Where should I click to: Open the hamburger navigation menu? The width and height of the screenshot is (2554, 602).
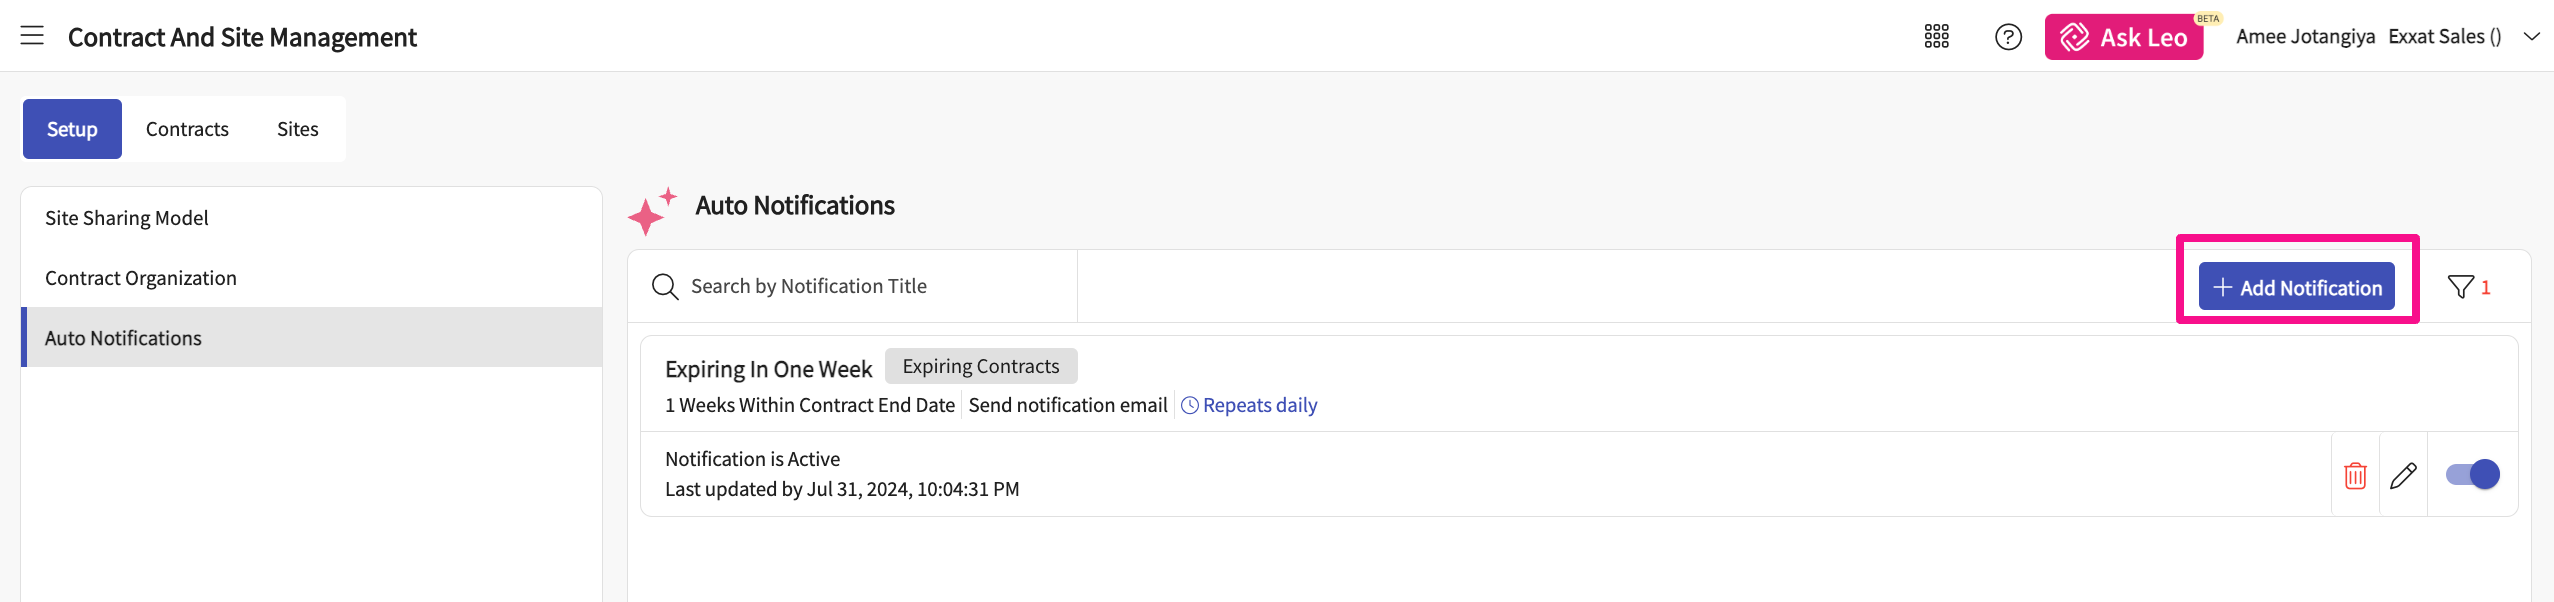[x=32, y=36]
